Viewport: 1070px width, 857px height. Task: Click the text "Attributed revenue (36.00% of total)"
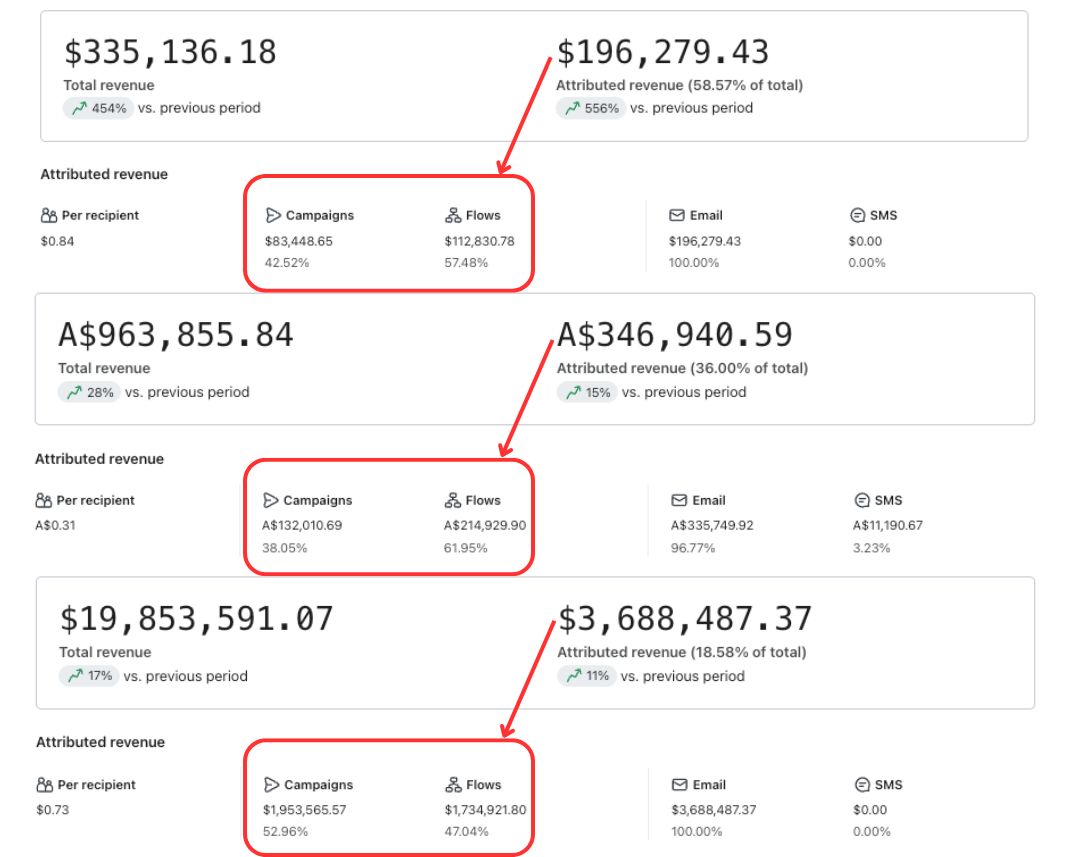click(x=682, y=368)
